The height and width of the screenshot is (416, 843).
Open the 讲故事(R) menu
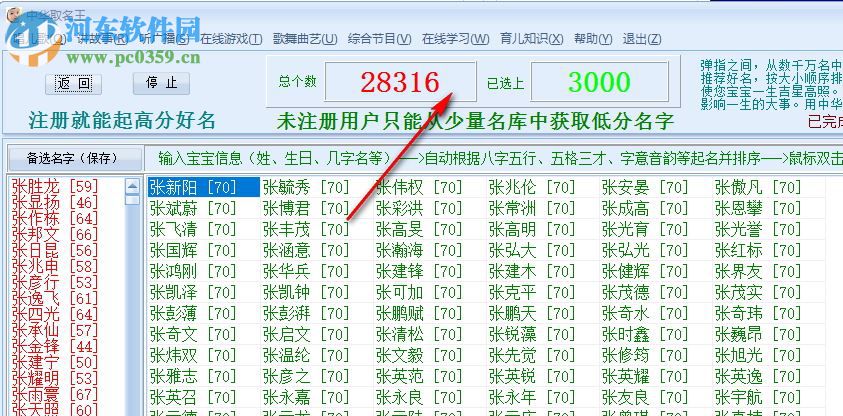pos(103,39)
